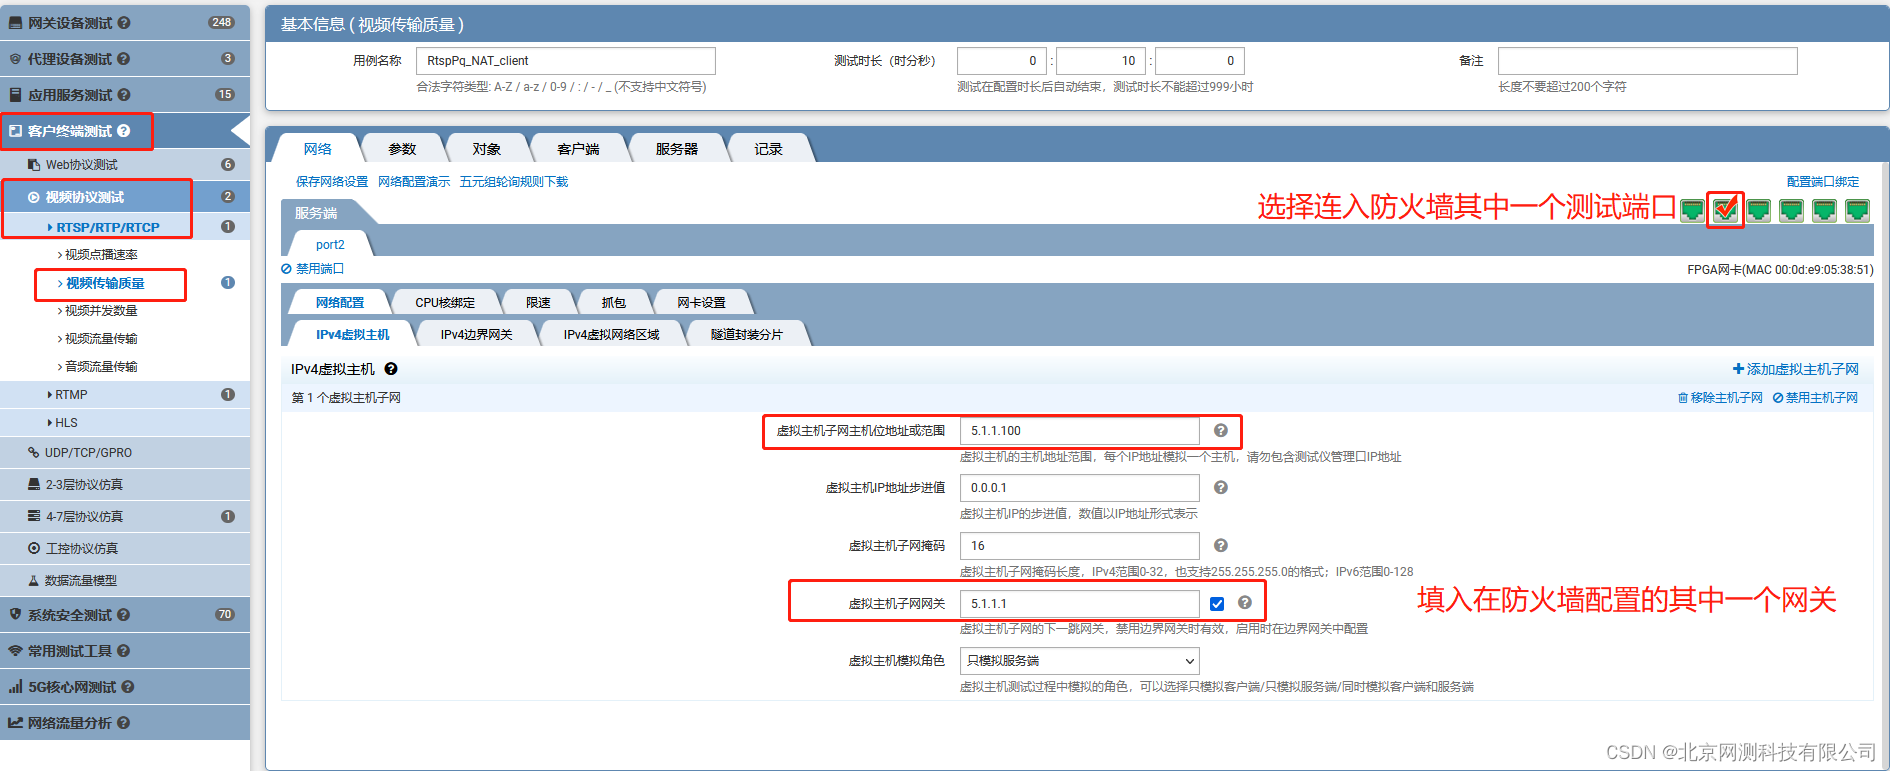The width and height of the screenshot is (1890, 771).
Task: Click help icon for 虚拟主机子网主机位地址或范围 field
Action: (1221, 430)
